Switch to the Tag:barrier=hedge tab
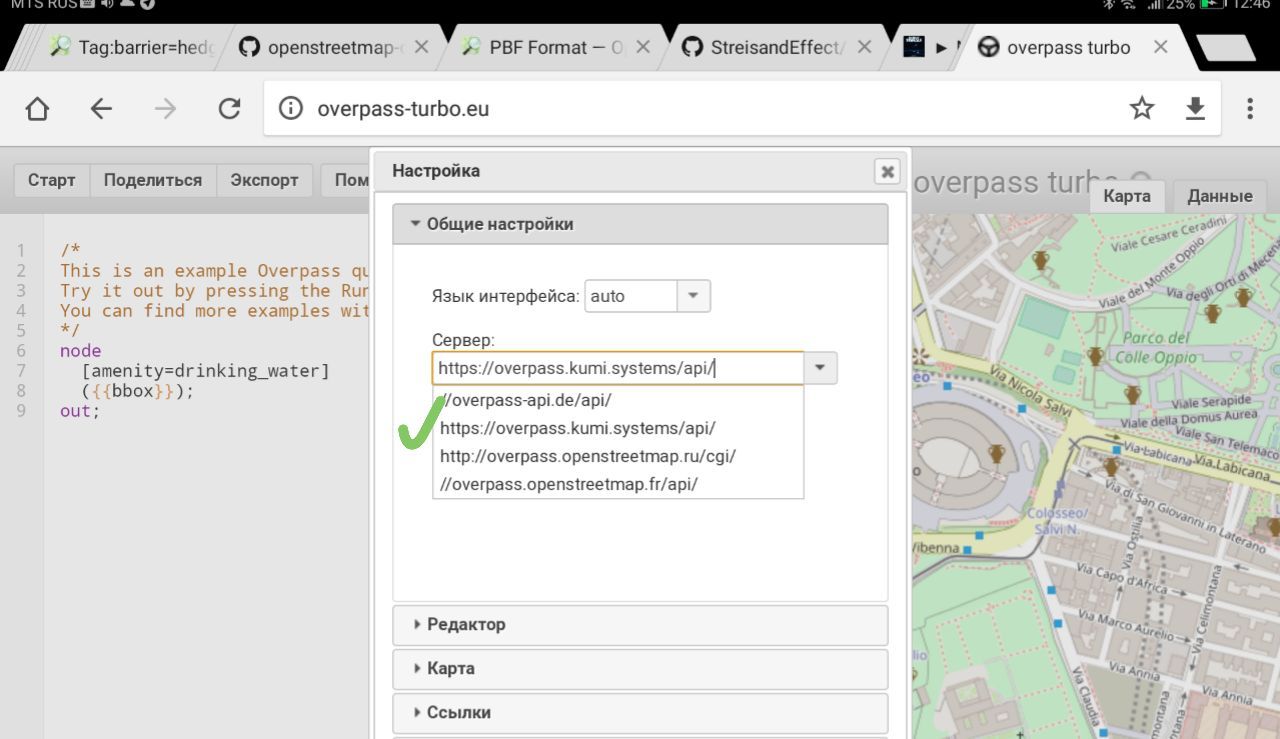This screenshot has height=739, width=1280. point(130,47)
